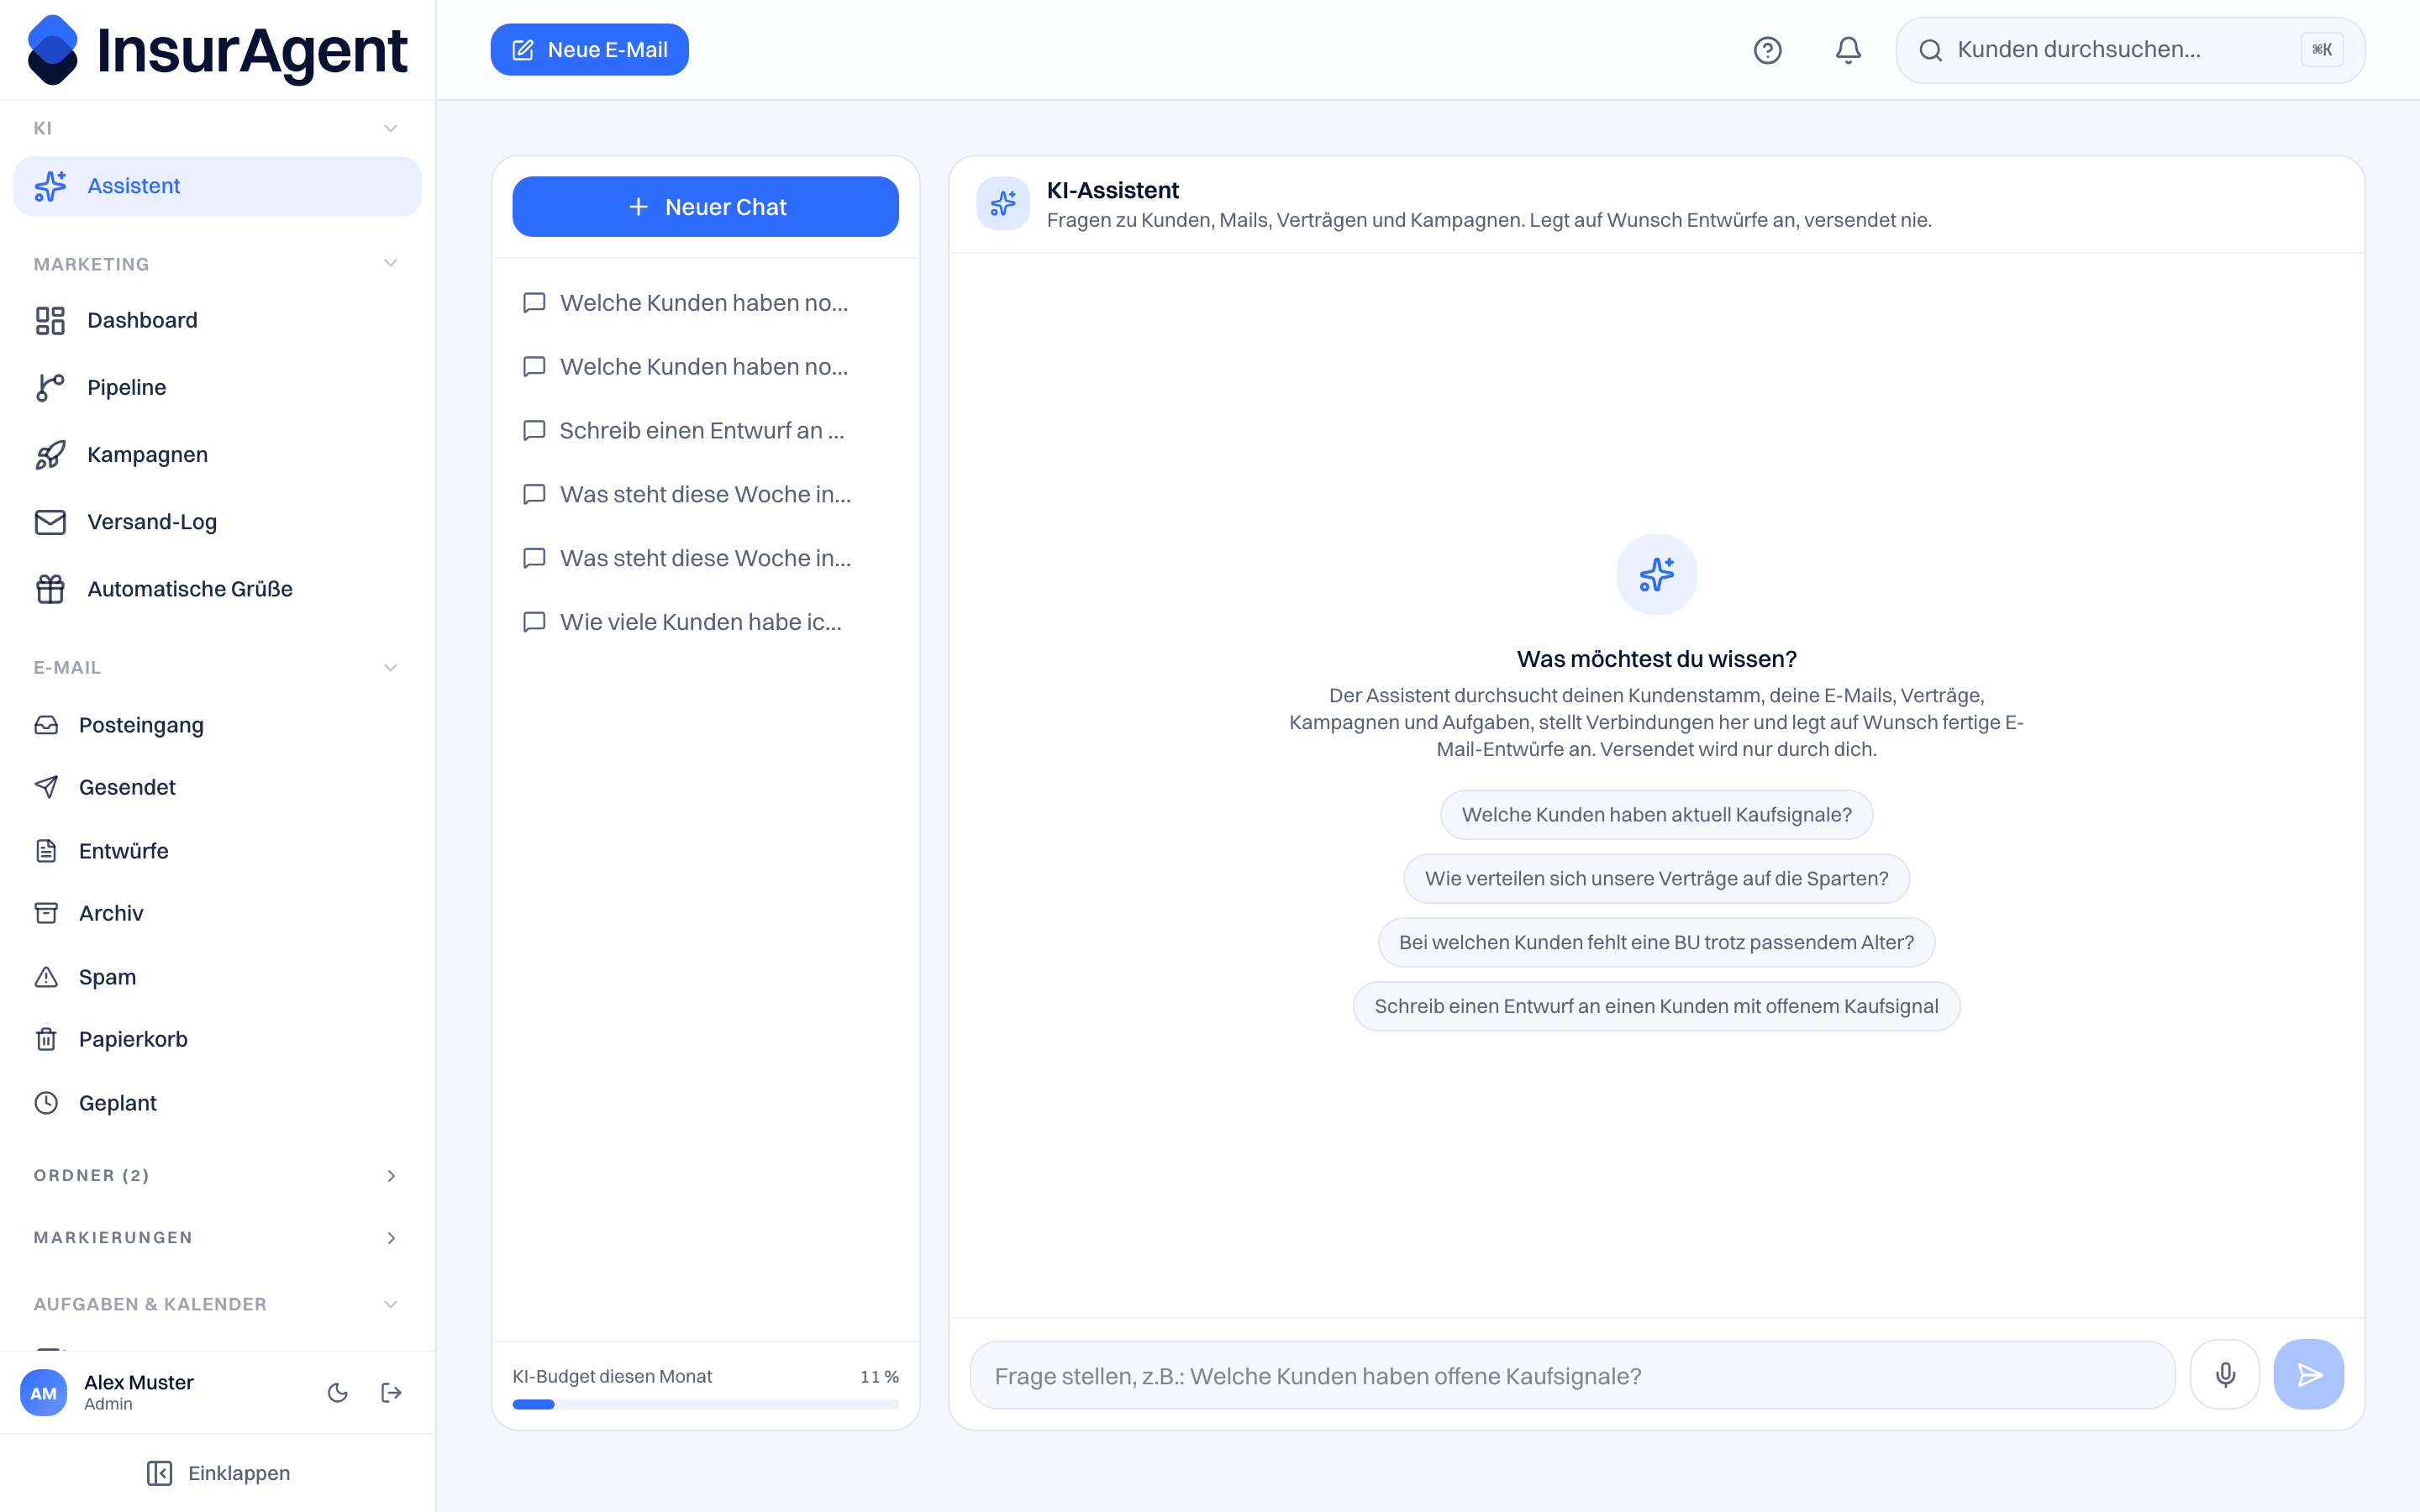Click the help question mark icon

pyautogui.click(x=1767, y=50)
